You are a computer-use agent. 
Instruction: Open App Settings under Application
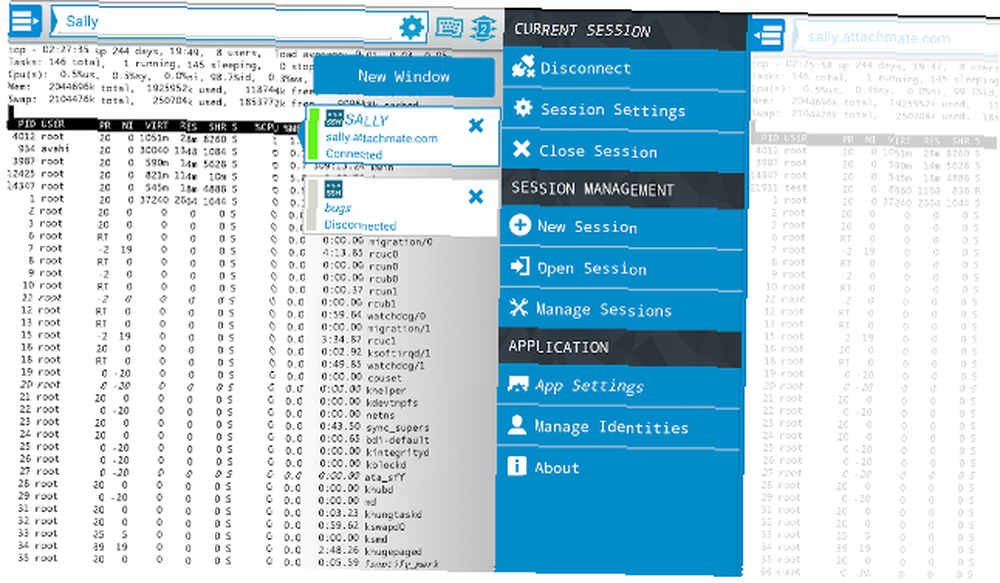[619, 386]
